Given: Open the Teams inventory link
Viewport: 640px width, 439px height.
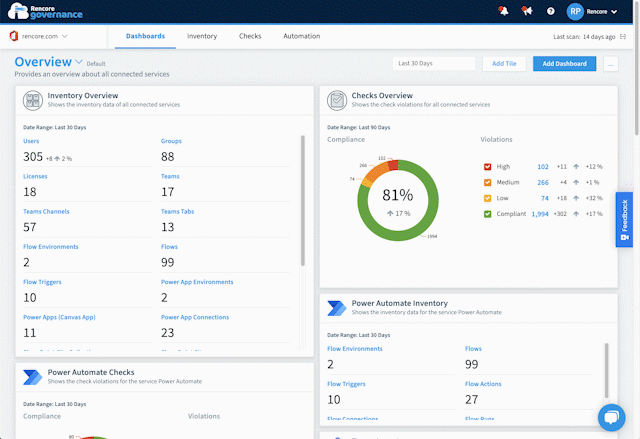Looking at the screenshot, I should point(170,176).
